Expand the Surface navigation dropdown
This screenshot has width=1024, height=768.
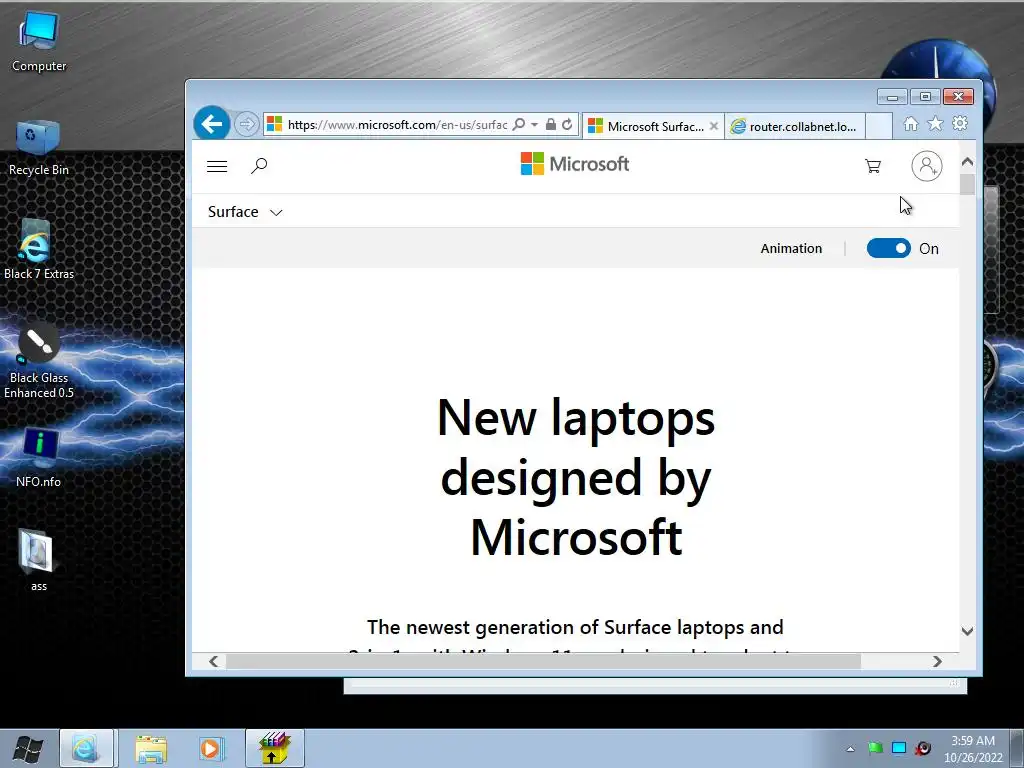point(245,212)
